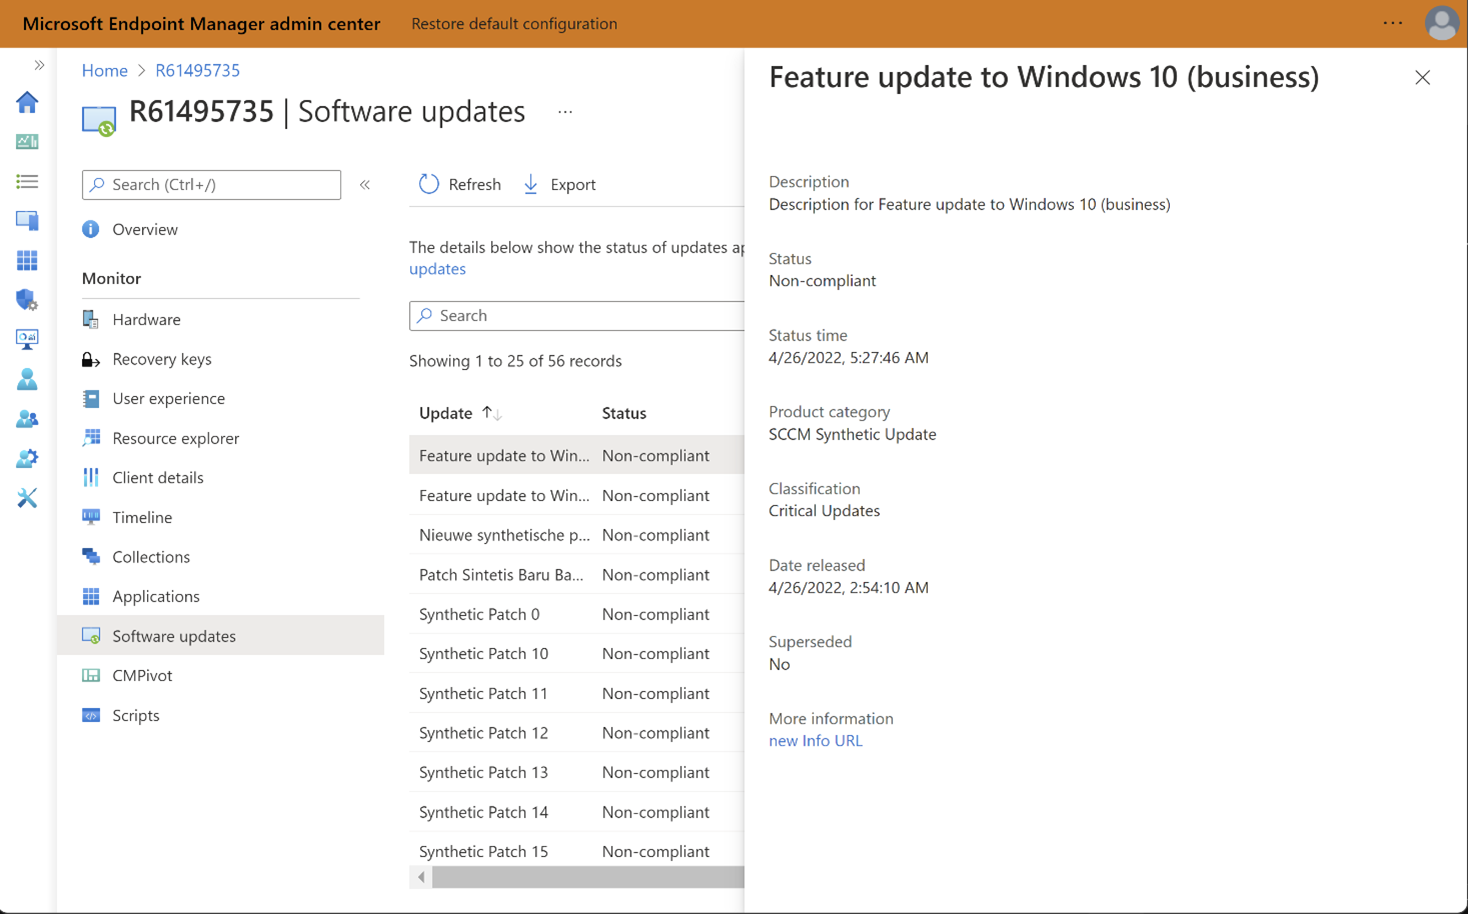Open Tenant administration gear icon
The image size is (1468, 914).
click(x=27, y=458)
